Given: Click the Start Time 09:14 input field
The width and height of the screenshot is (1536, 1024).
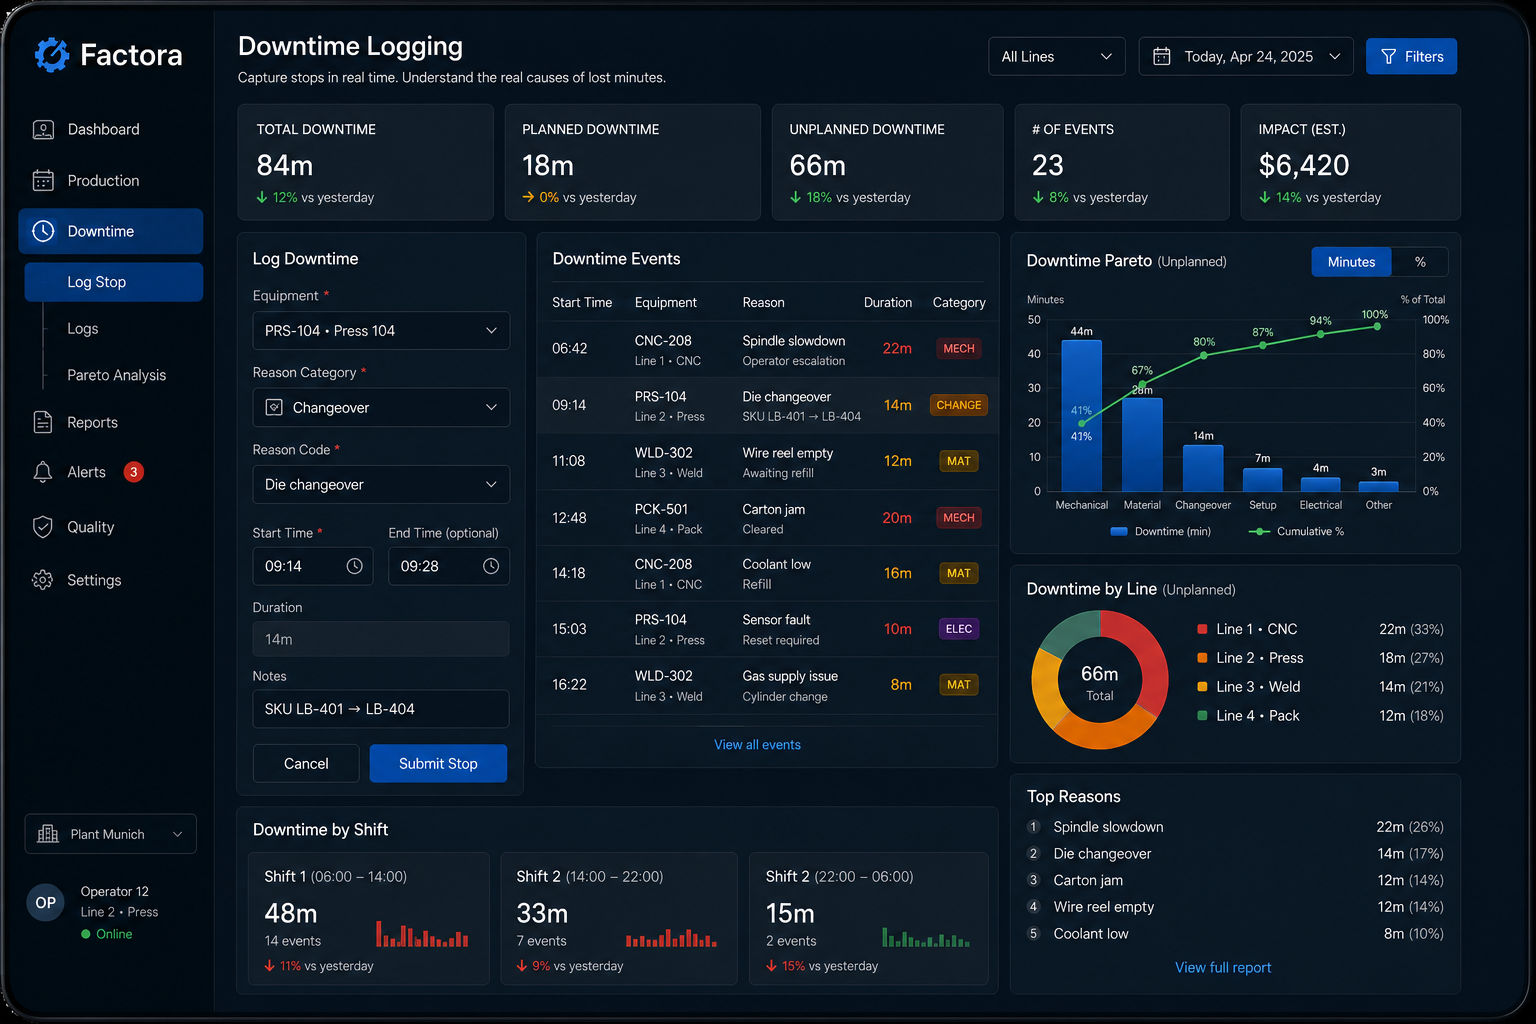Looking at the screenshot, I should point(313,566).
